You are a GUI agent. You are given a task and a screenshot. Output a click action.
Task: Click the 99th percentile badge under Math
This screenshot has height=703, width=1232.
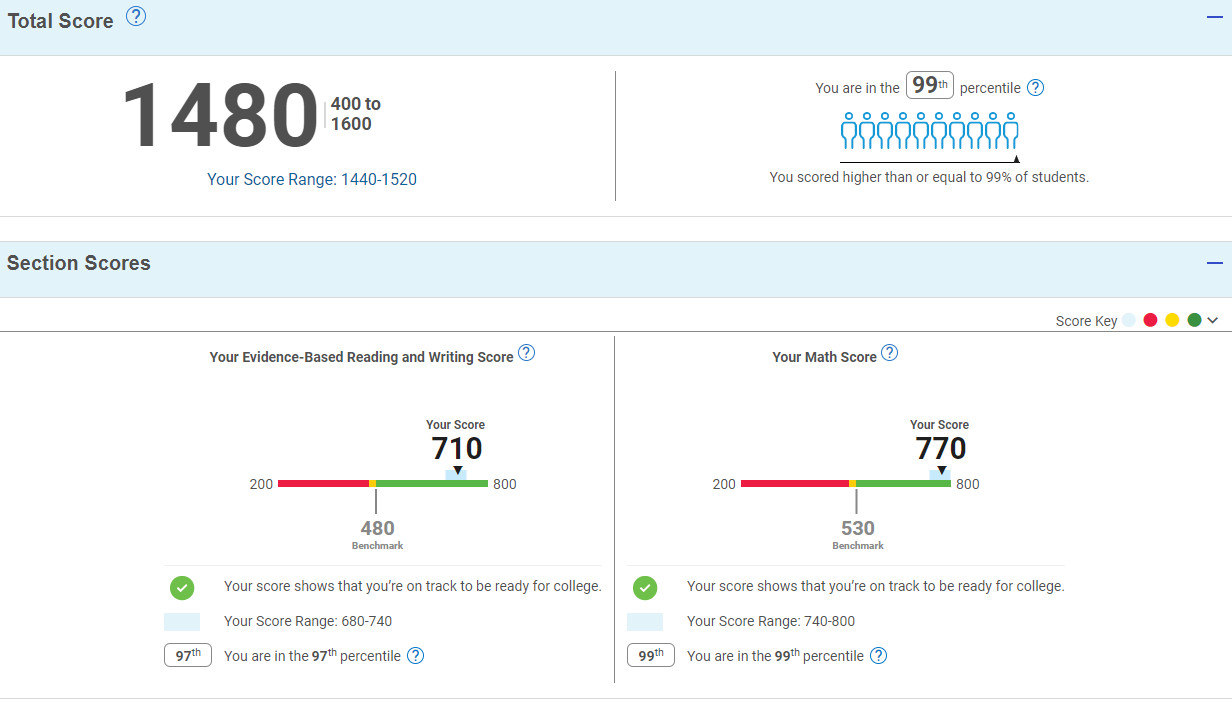651,656
